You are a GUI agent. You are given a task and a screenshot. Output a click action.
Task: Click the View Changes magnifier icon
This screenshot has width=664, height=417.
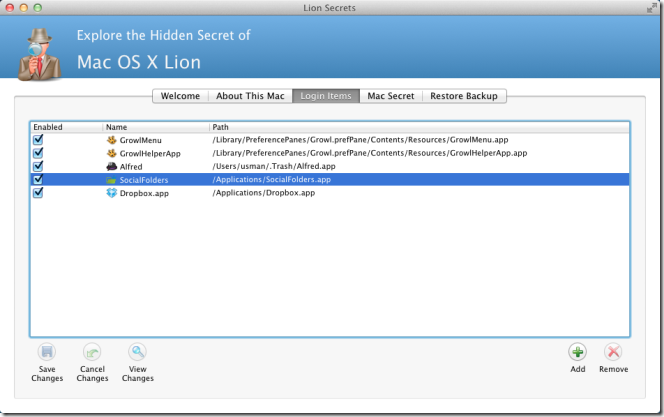pos(137,352)
